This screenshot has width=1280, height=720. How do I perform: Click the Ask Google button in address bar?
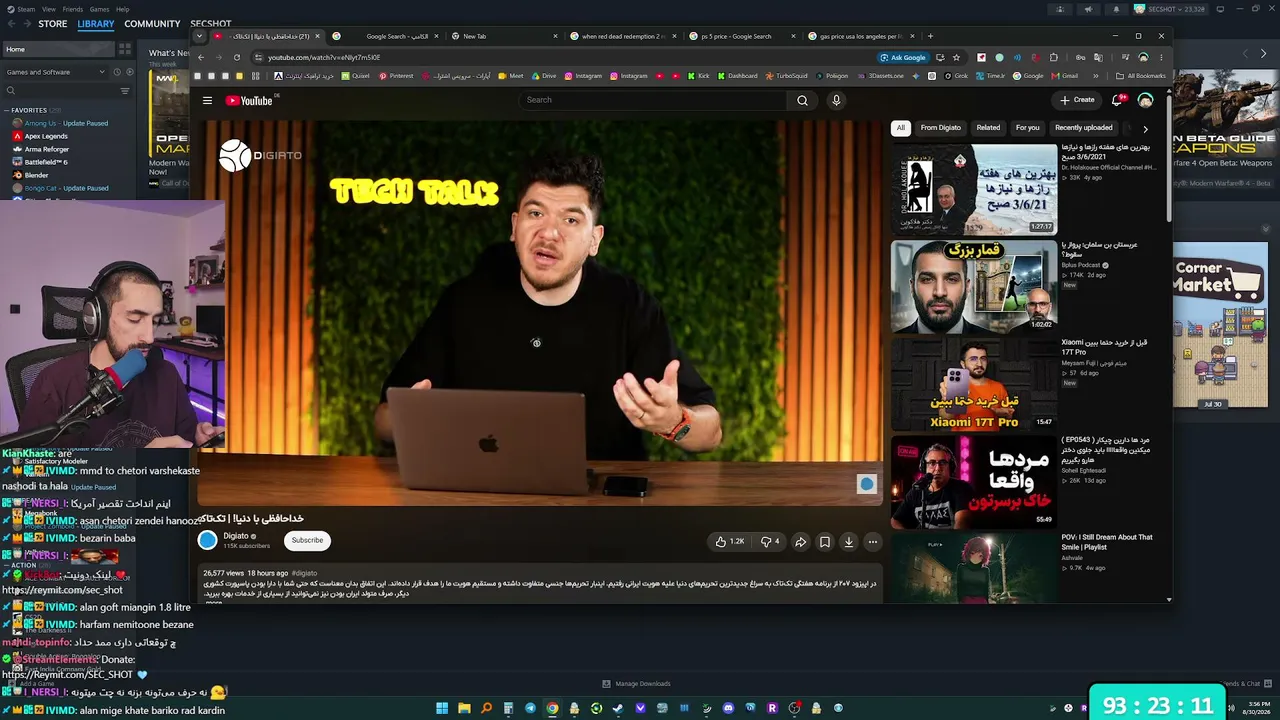coord(903,57)
